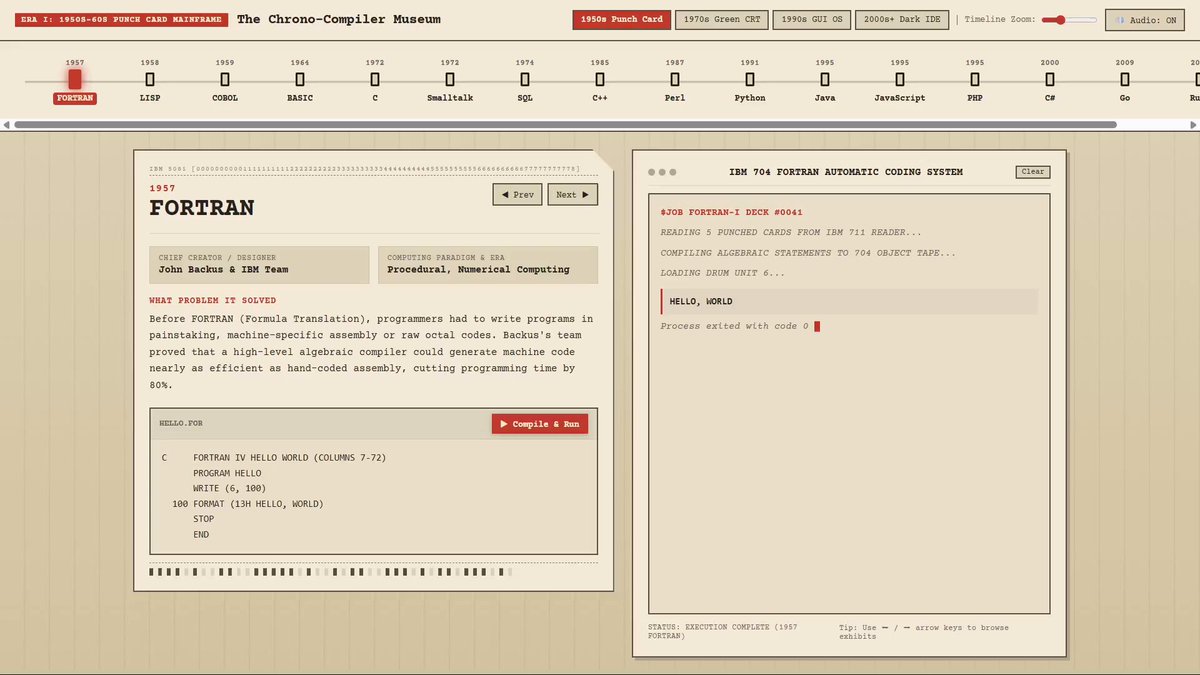This screenshot has height=675, width=1200.
Task: Click '$JOB FORTRAN-I DECK #0041' console line
Action: (x=731, y=212)
